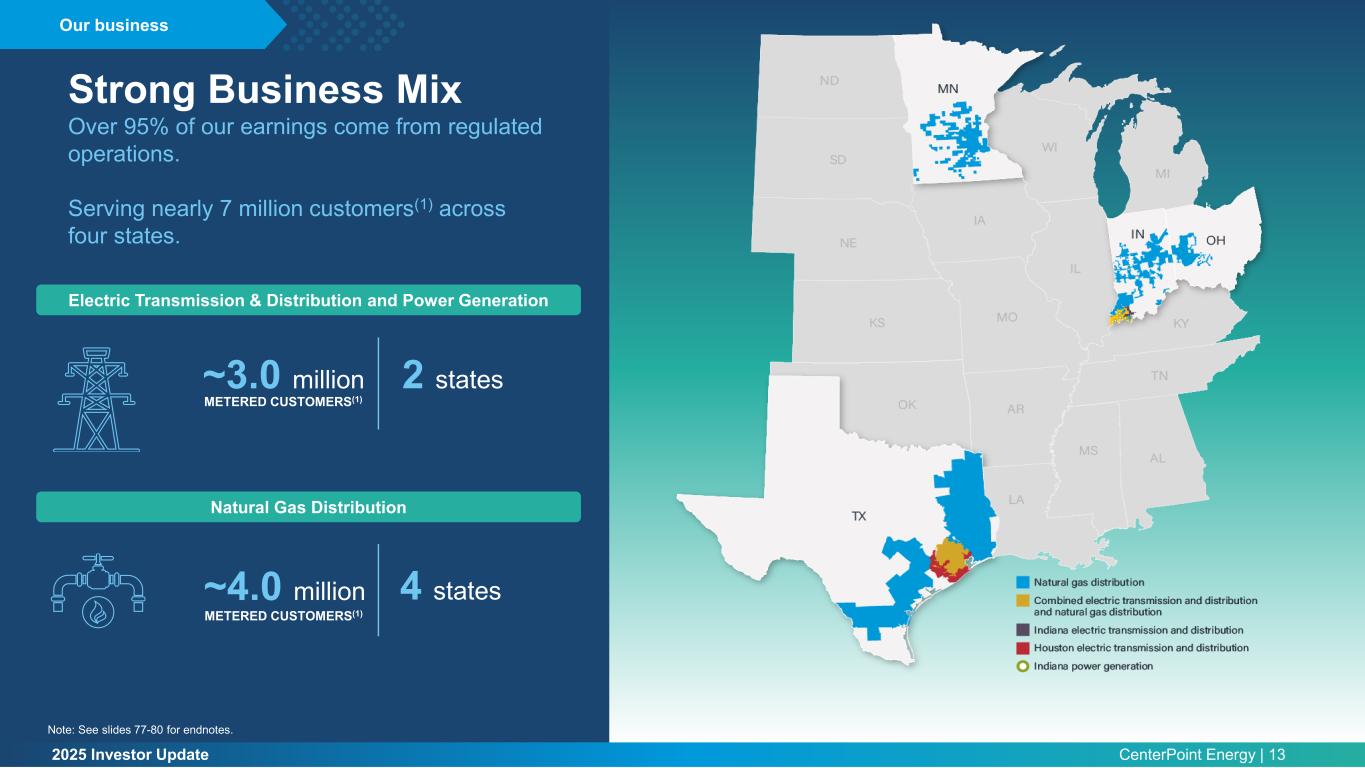Click the Indiana power generation circle marker in legend

[x=1022, y=666]
